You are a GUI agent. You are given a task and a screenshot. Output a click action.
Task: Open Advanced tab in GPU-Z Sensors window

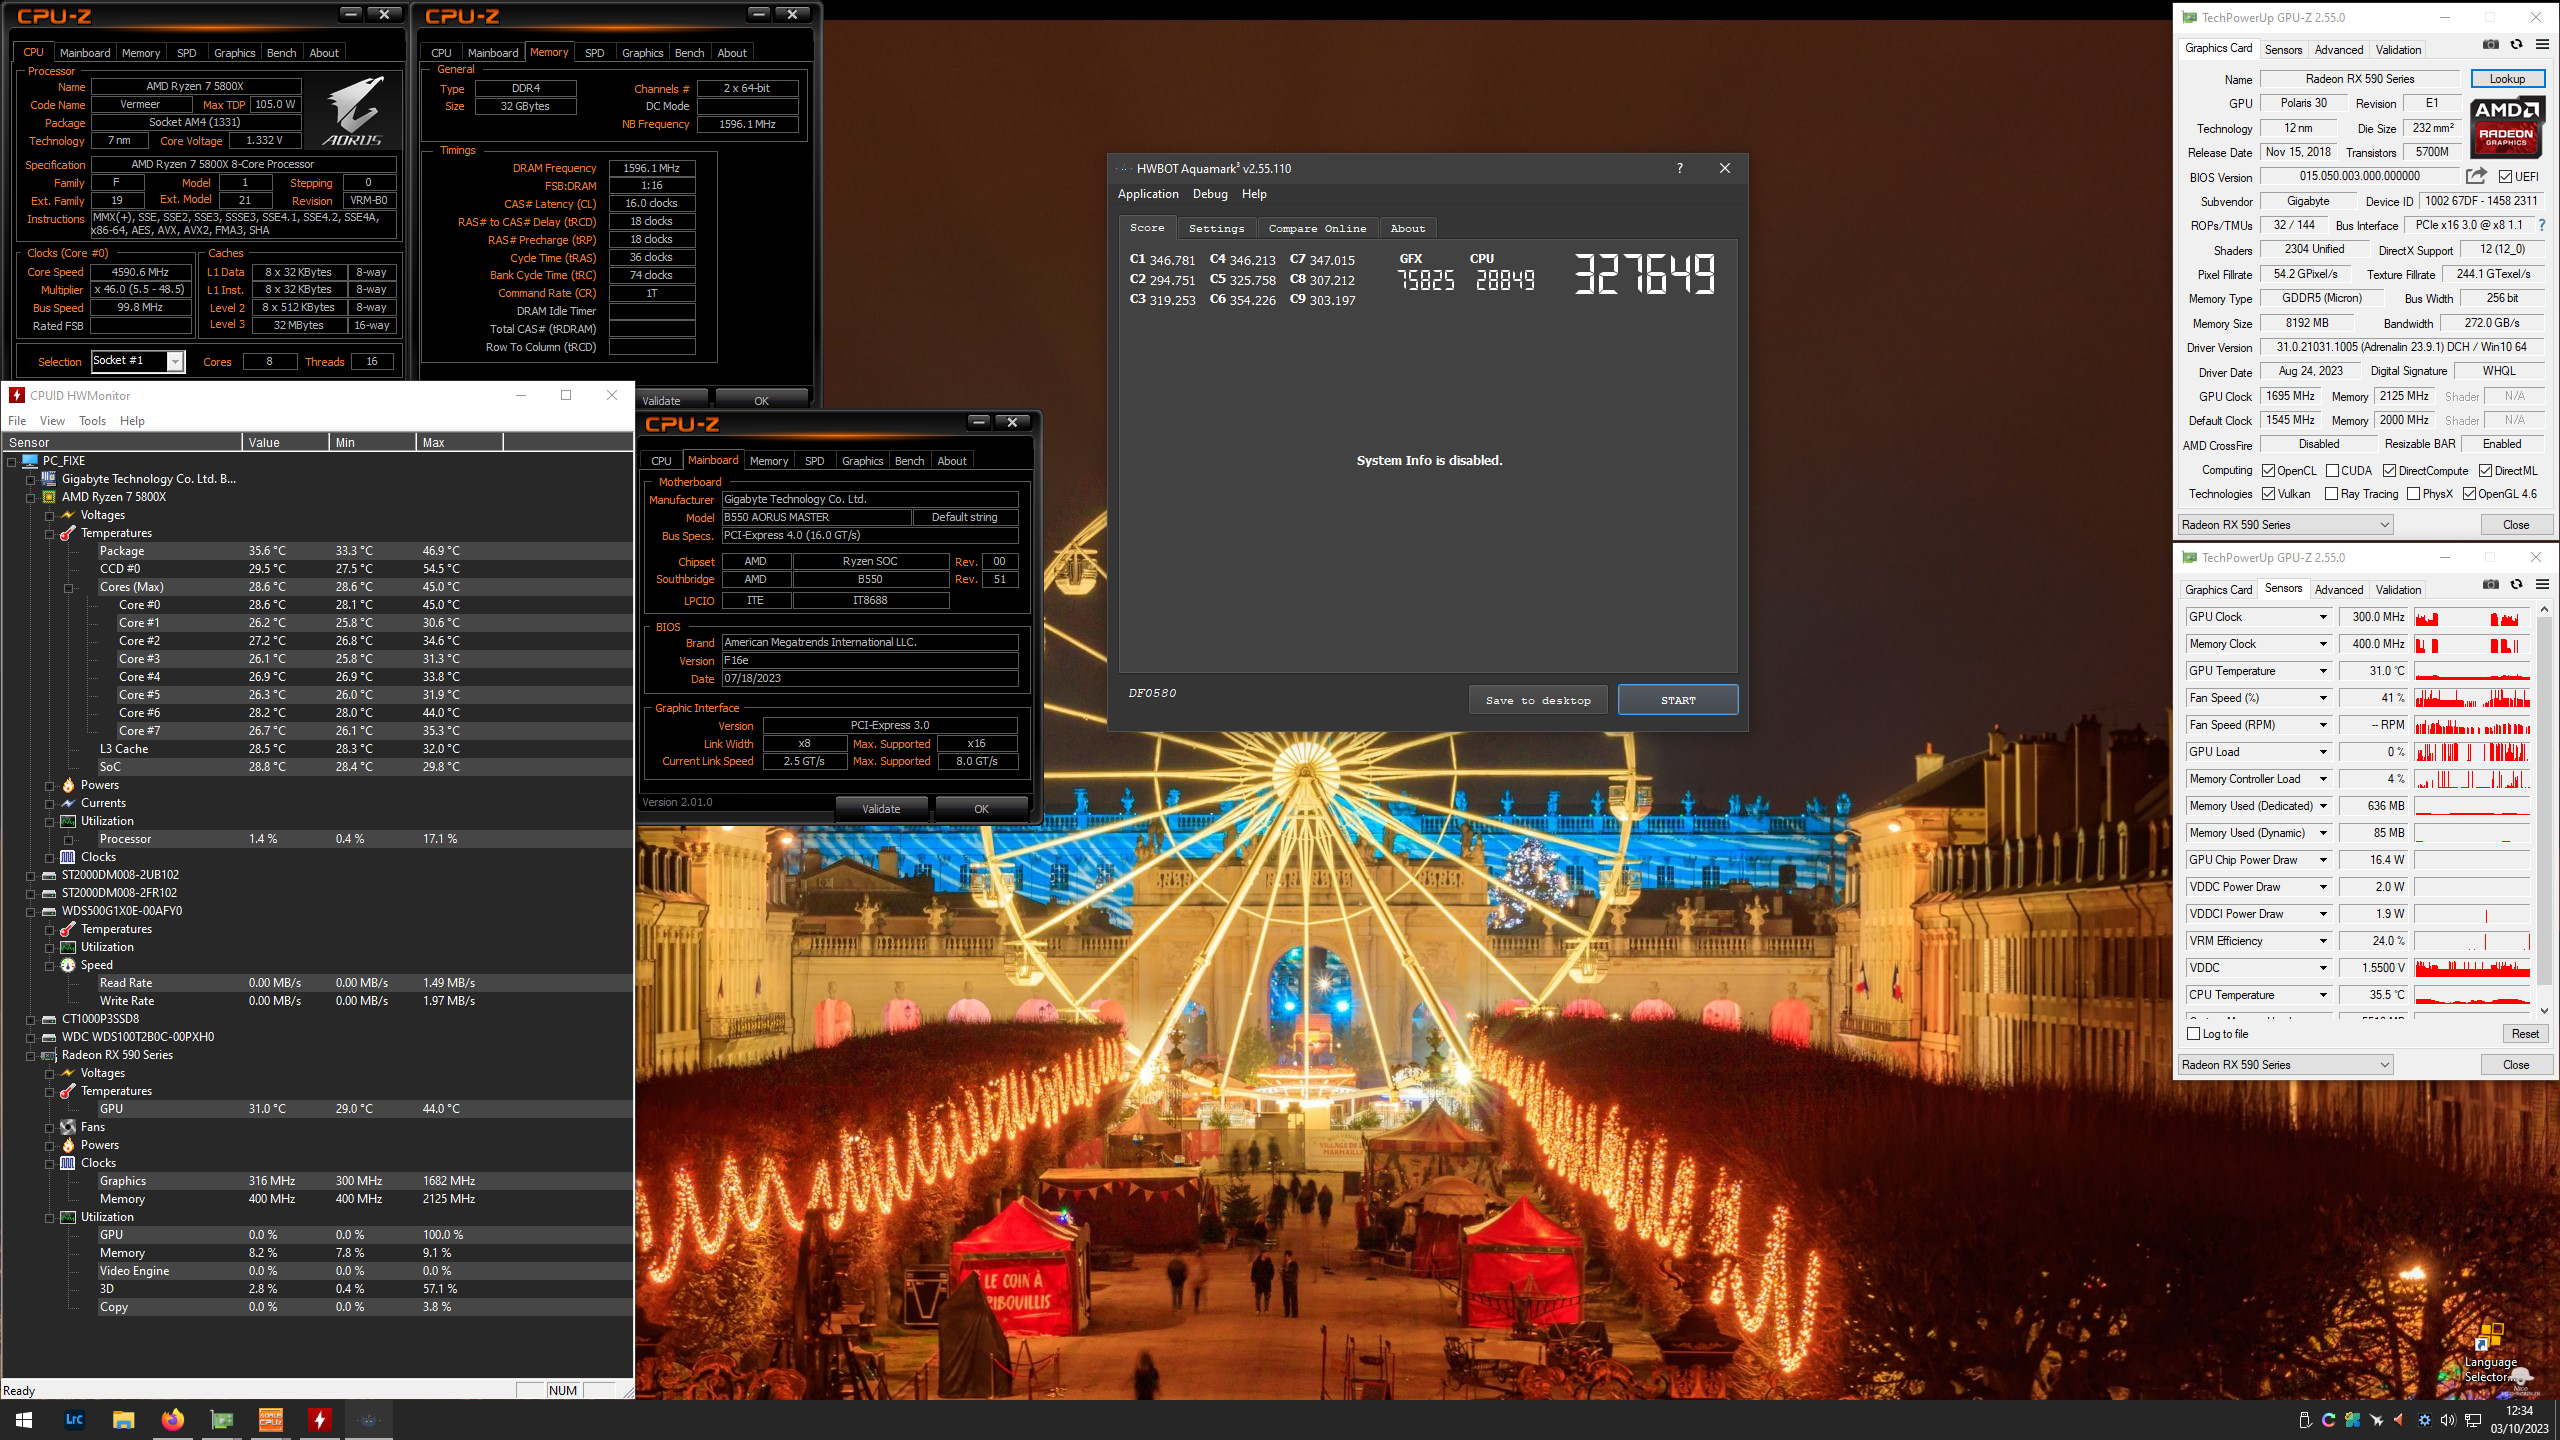tap(2339, 589)
